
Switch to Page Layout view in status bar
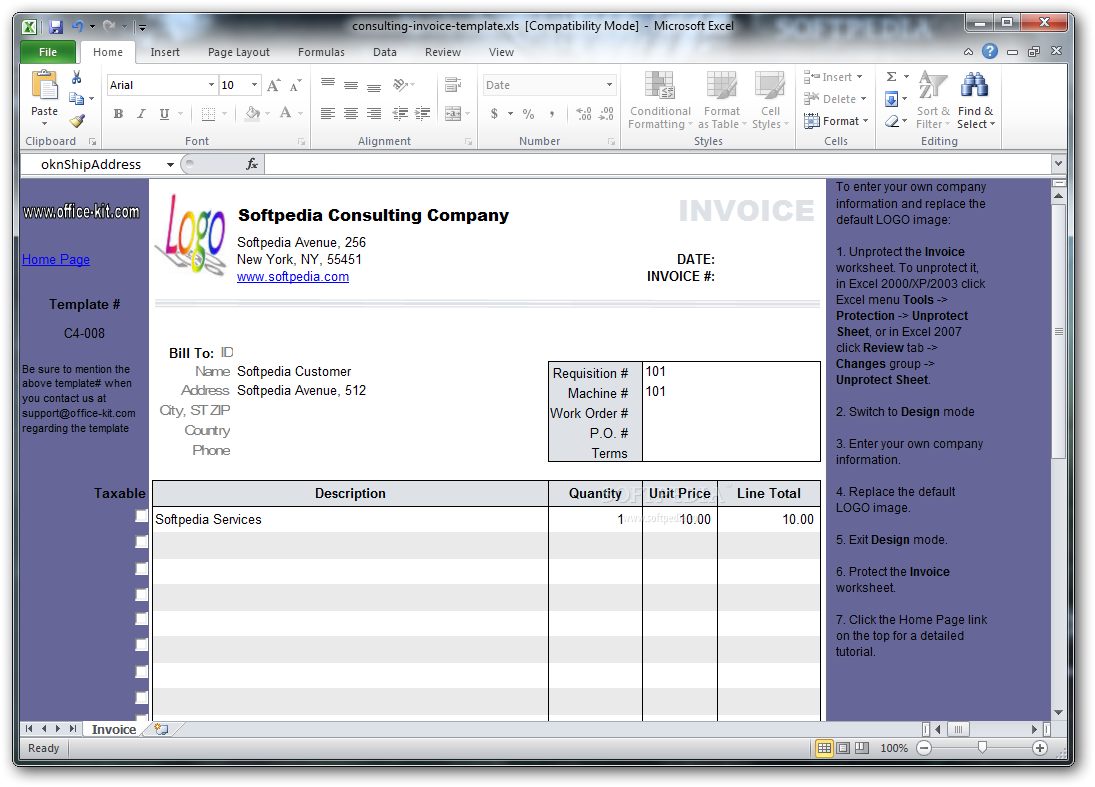pyautogui.click(x=844, y=748)
